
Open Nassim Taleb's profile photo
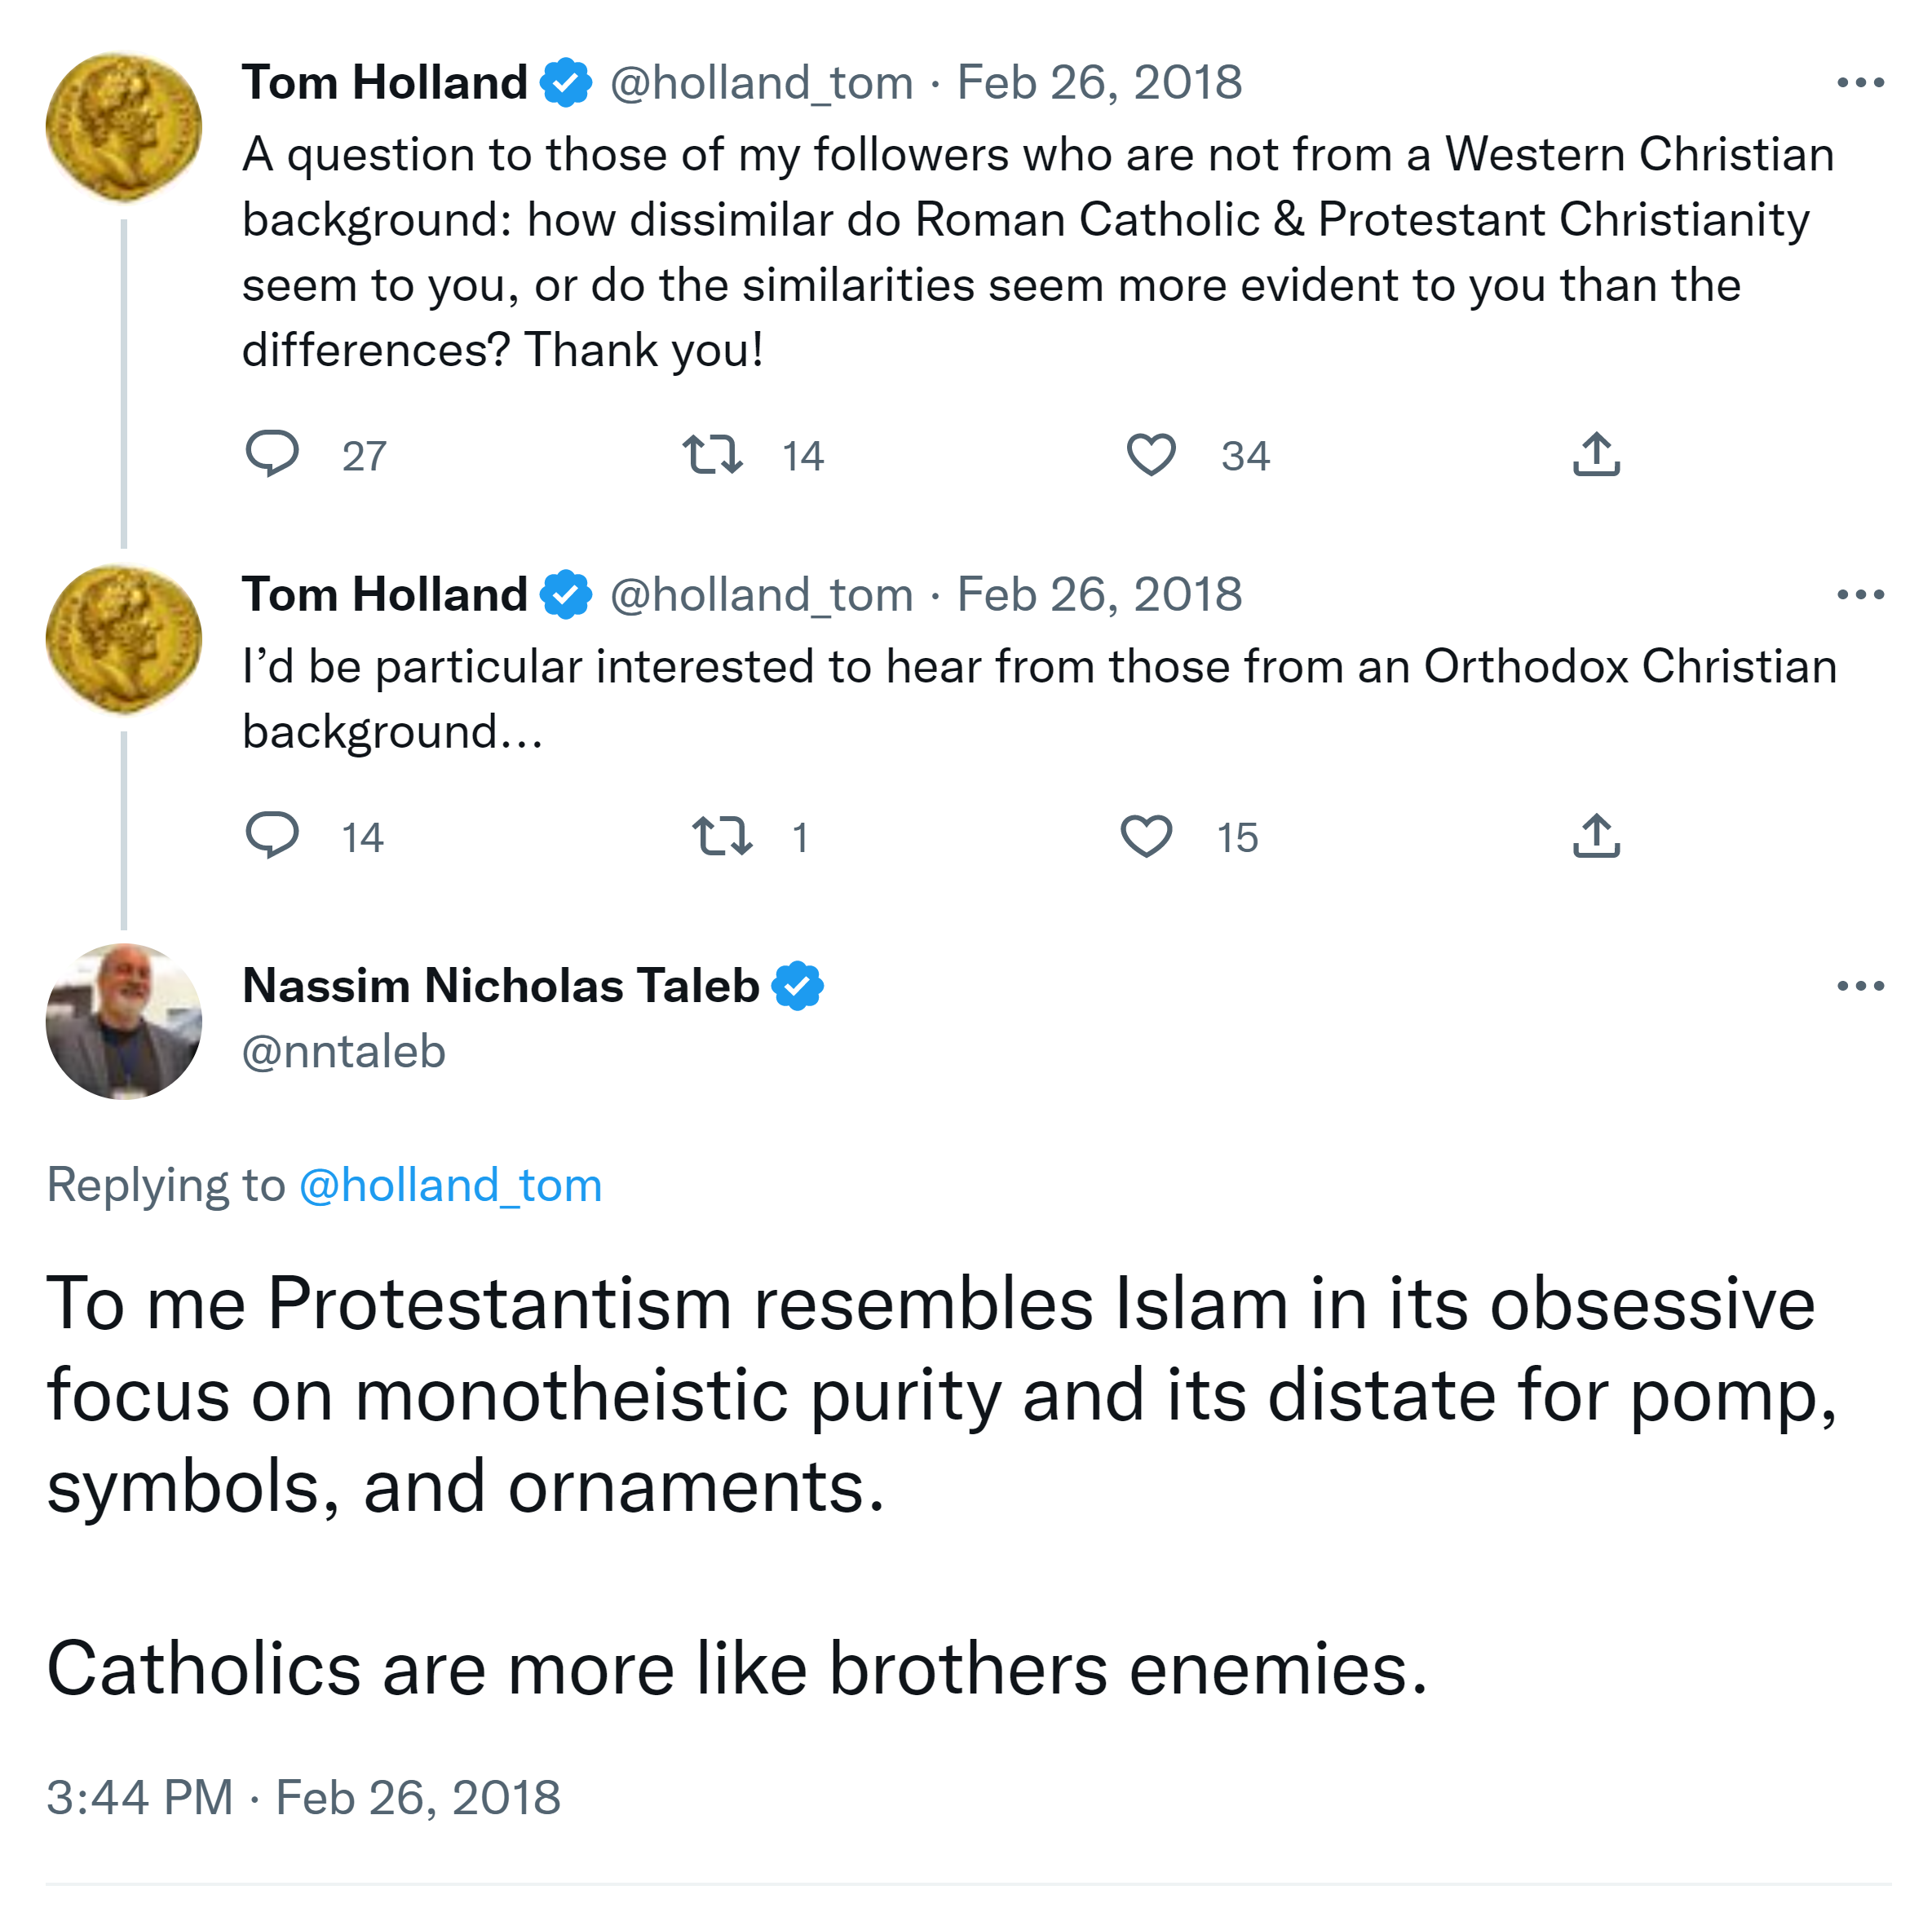pyautogui.click(x=124, y=1021)
